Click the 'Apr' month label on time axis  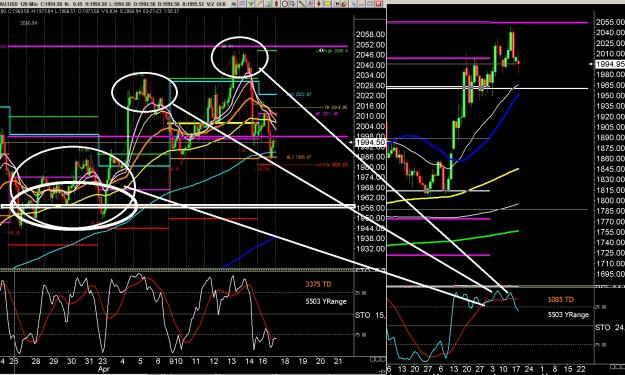point(104,369)
